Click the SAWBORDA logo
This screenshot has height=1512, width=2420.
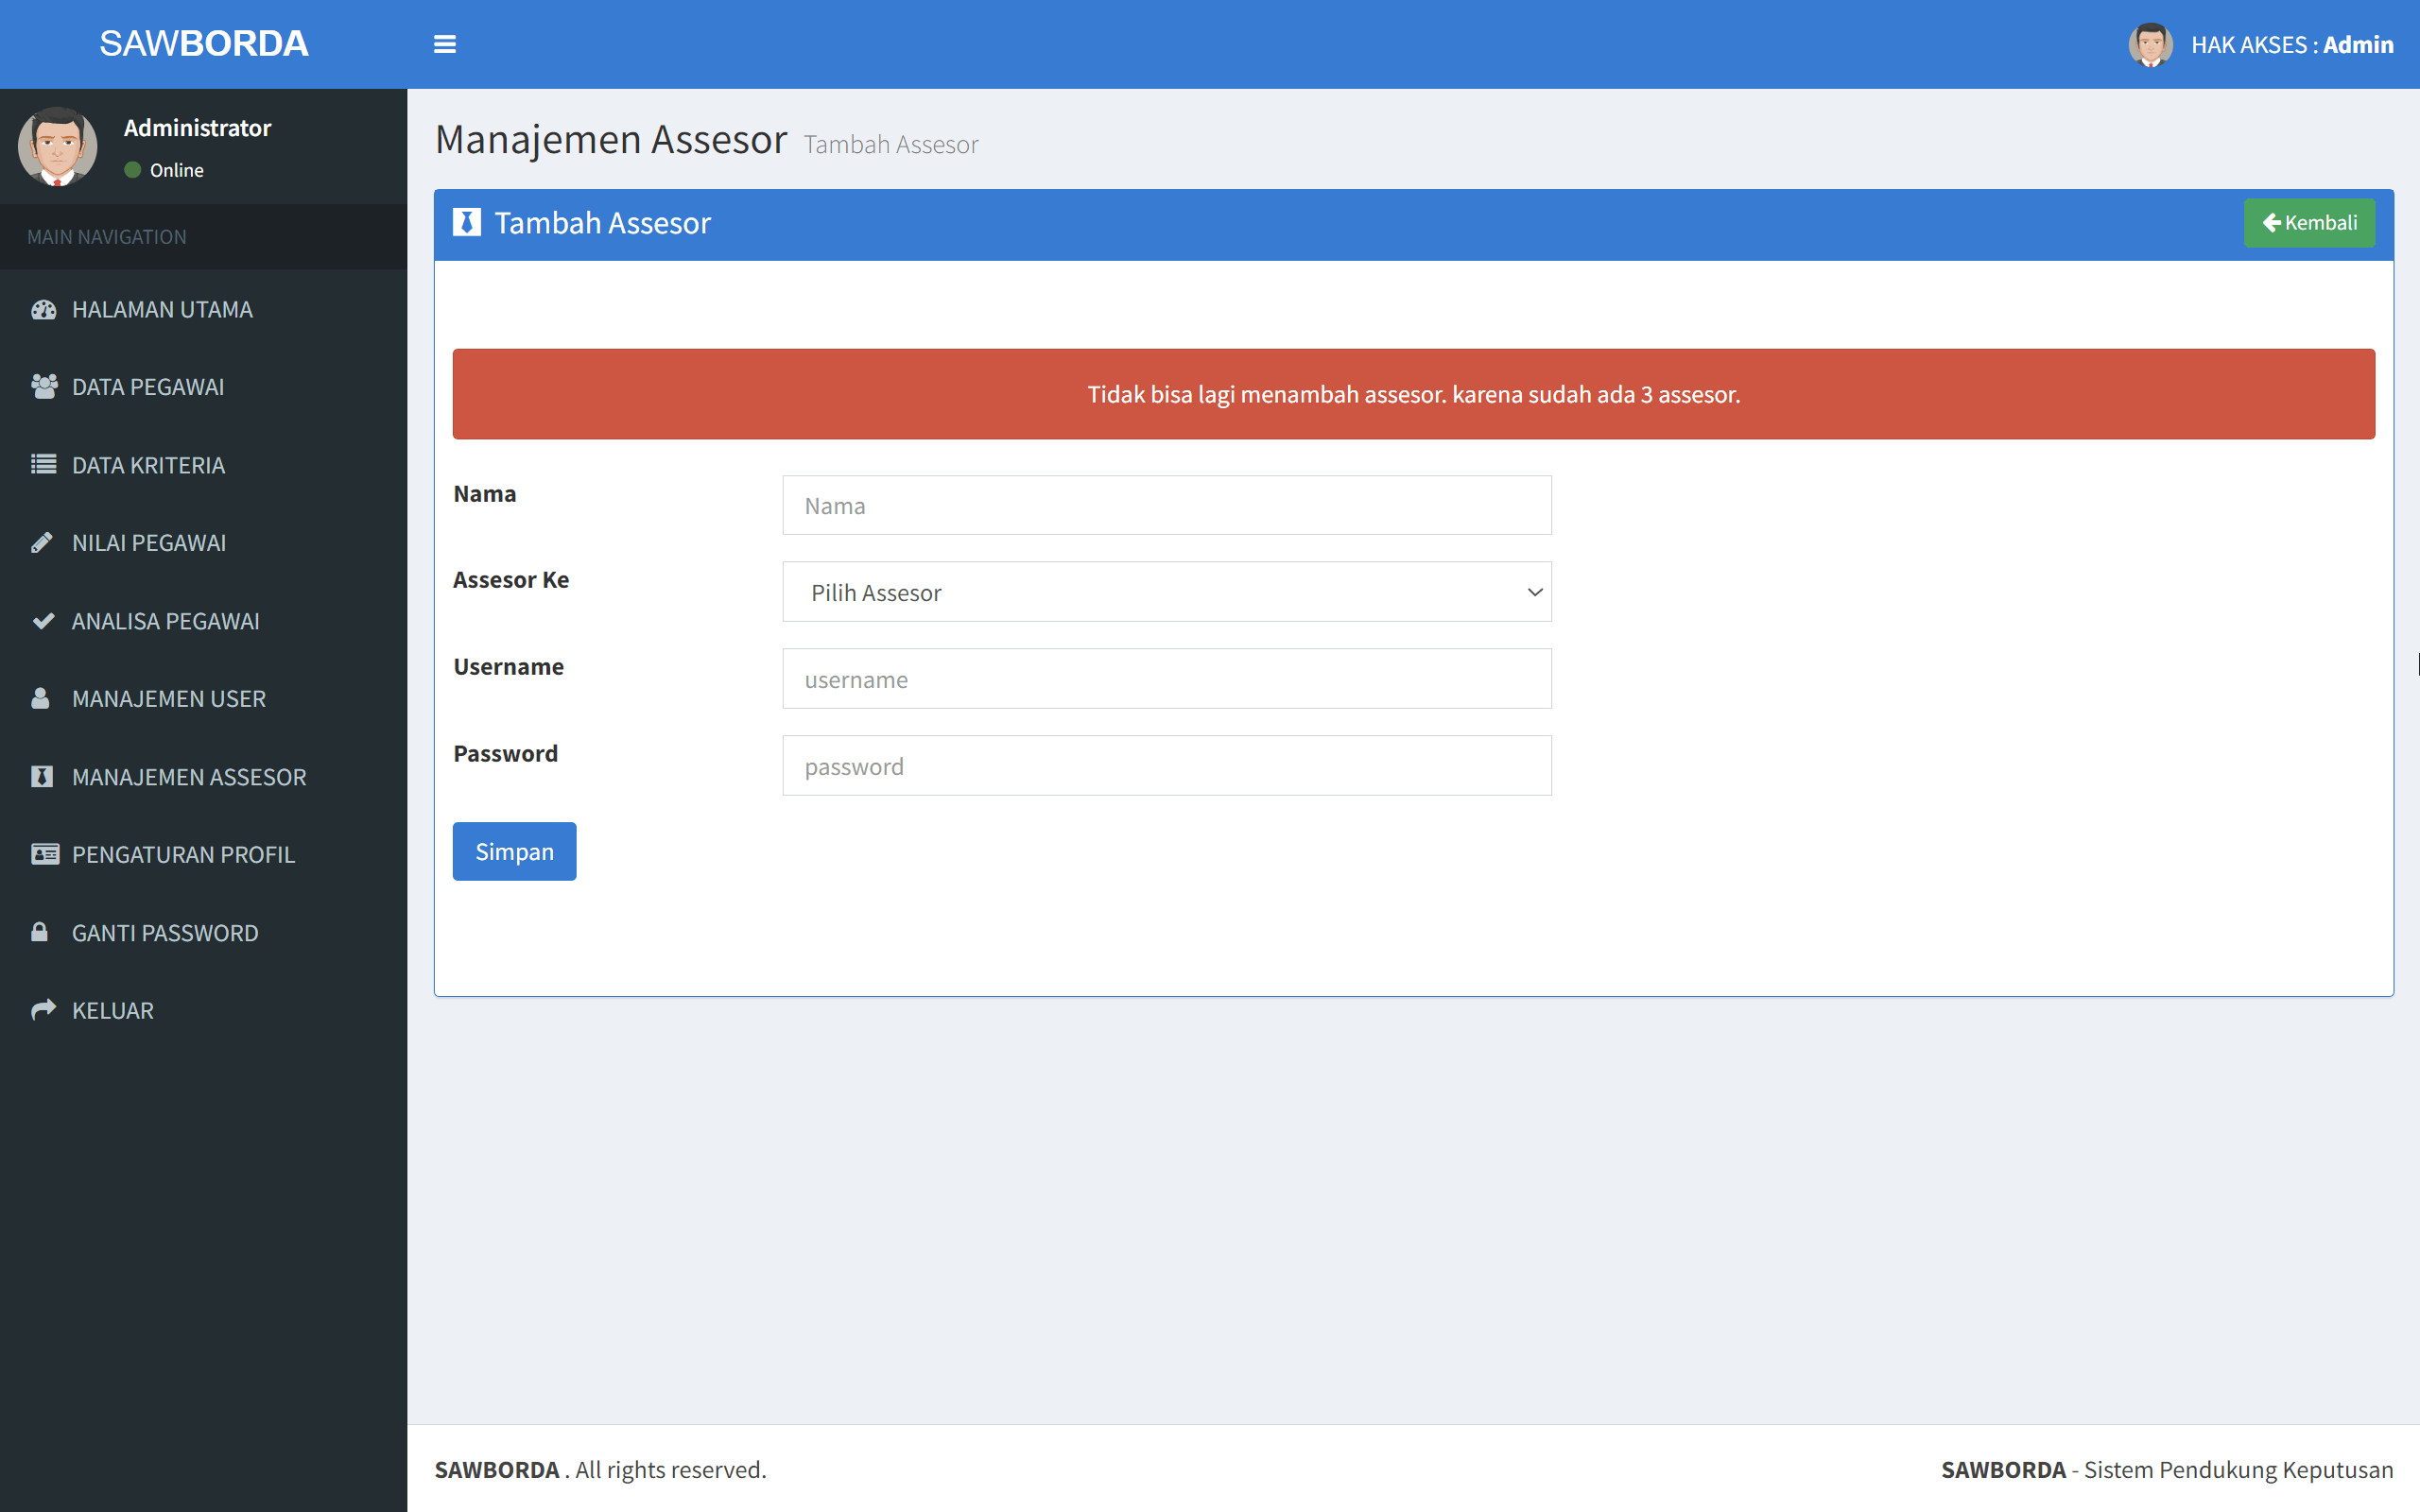(203, 43)
